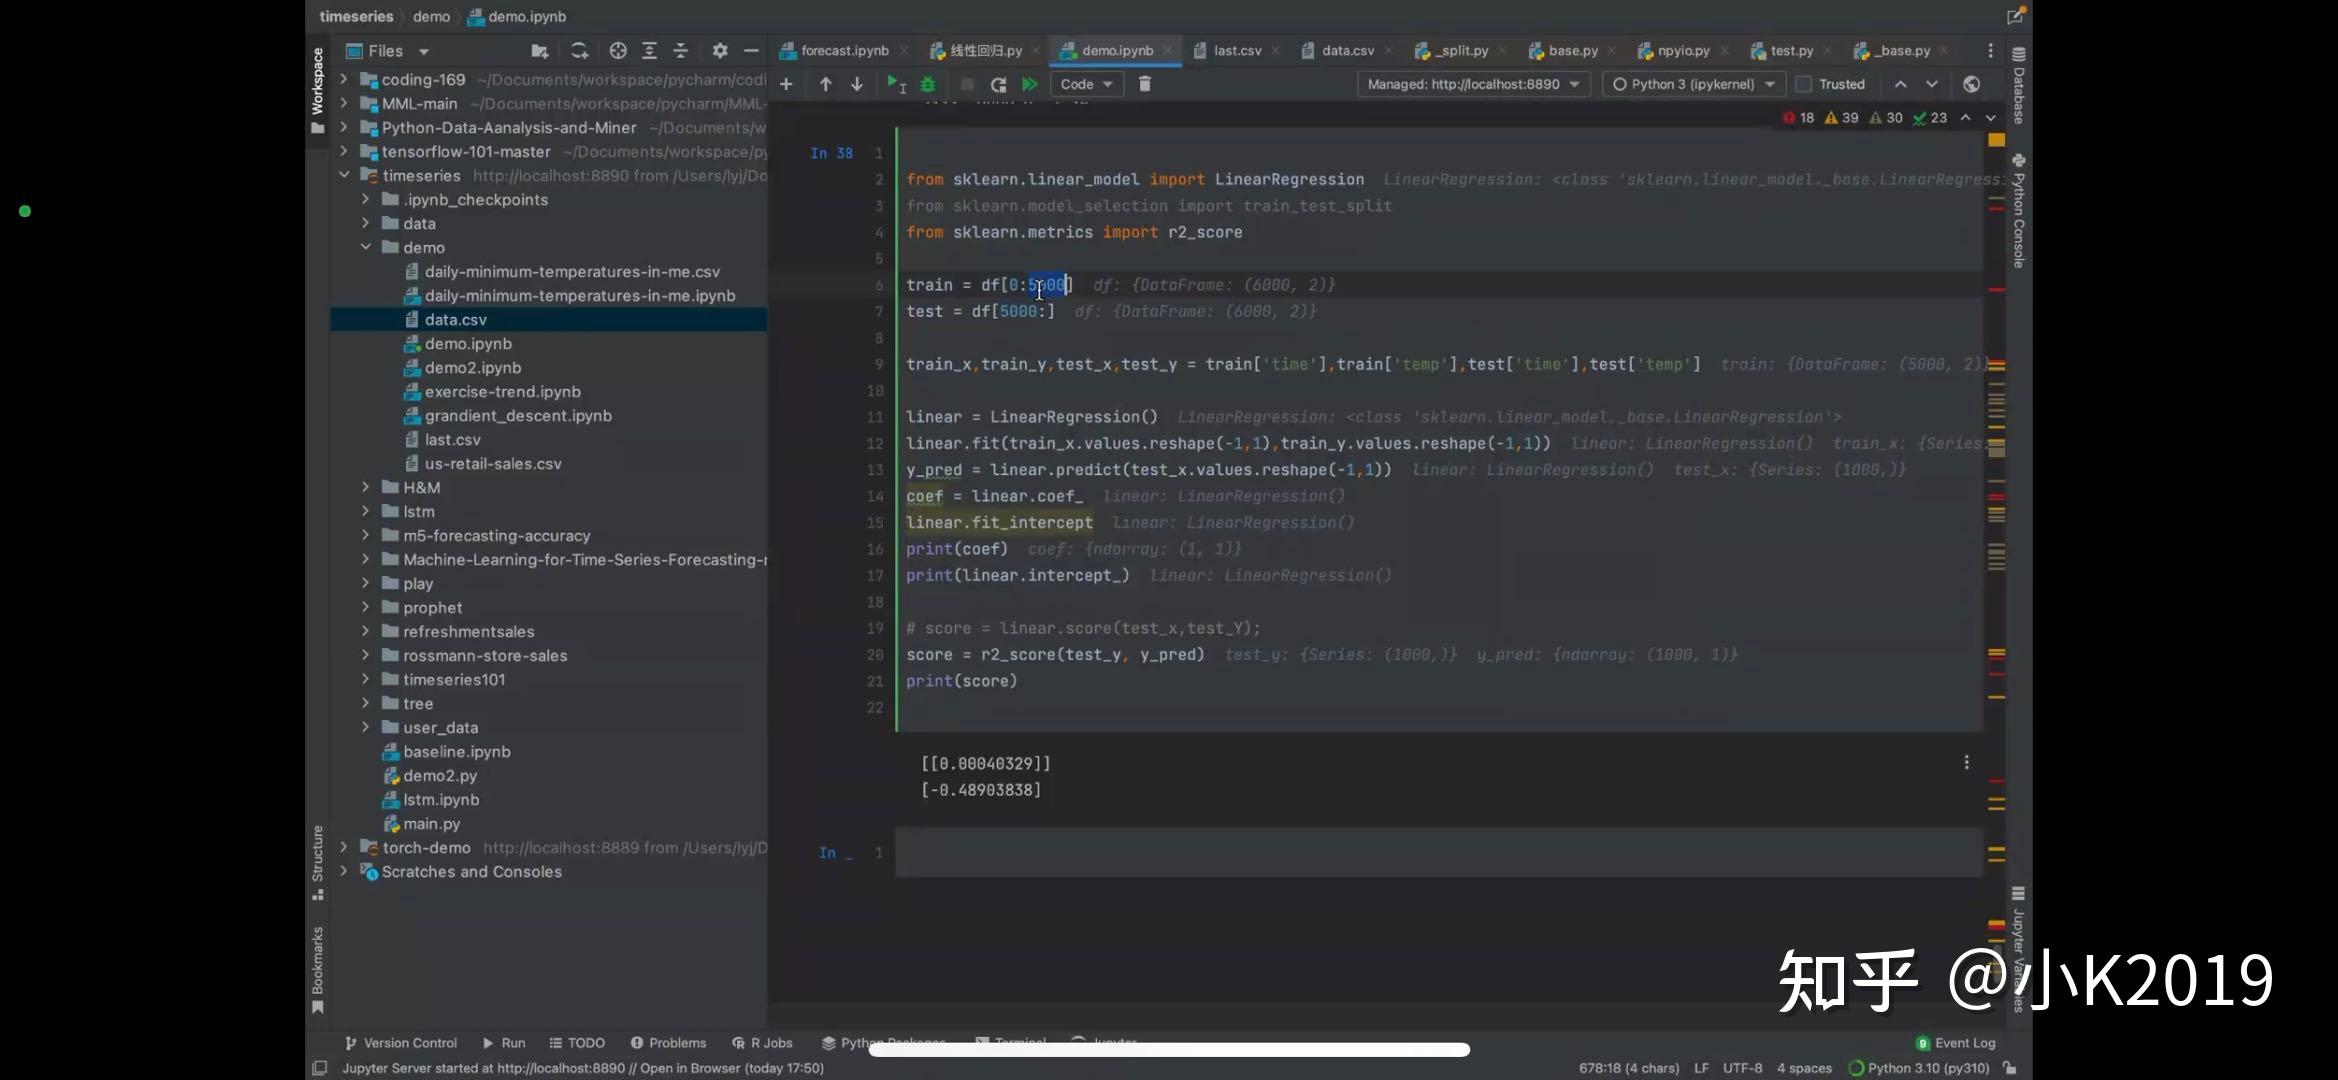2338x1080 pixels.
Task: Expand the prophet folder
Action: point(366,608)
